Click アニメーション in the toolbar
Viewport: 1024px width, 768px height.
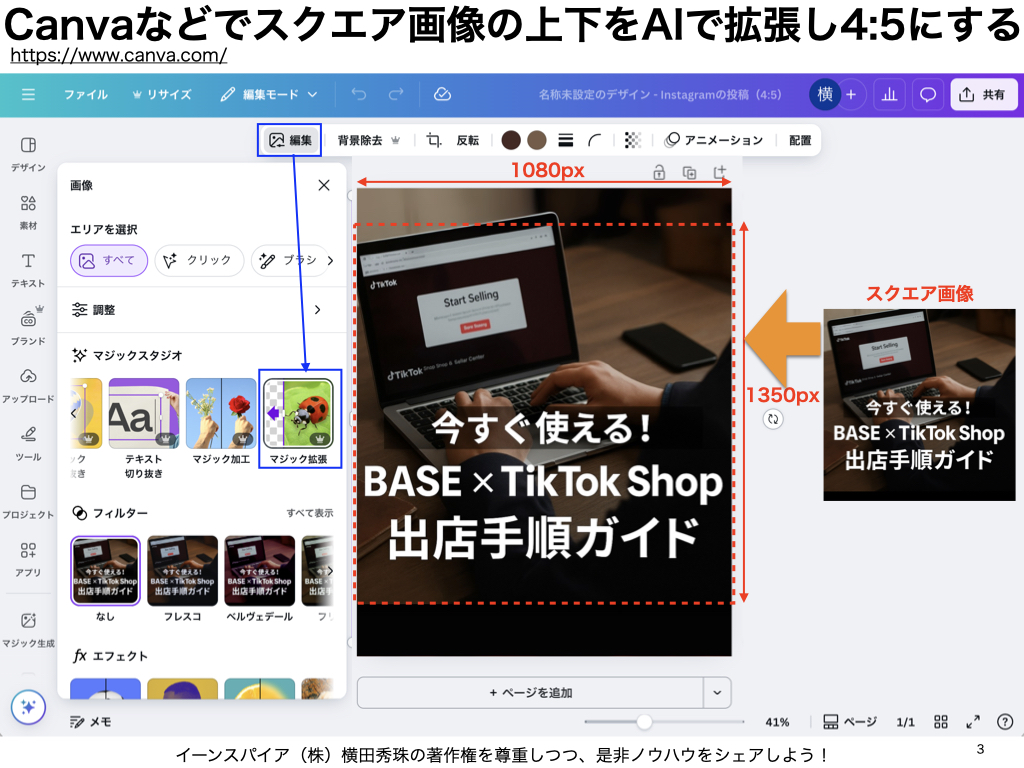[x=714, y=140]
